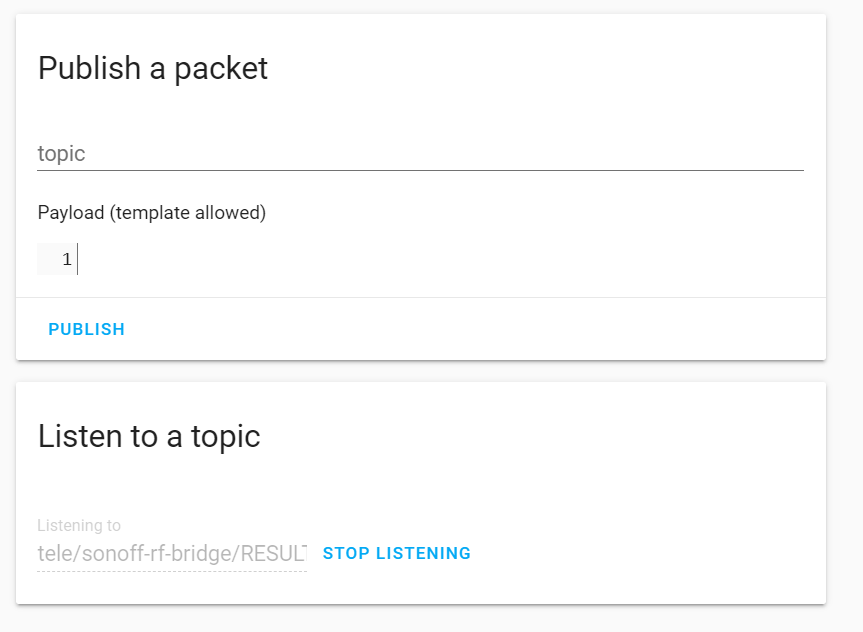Image resolution: width=863 pixels, height=632 pixels.
Task: Click line number 1 in payload gutter
Action: coord(66,260)
